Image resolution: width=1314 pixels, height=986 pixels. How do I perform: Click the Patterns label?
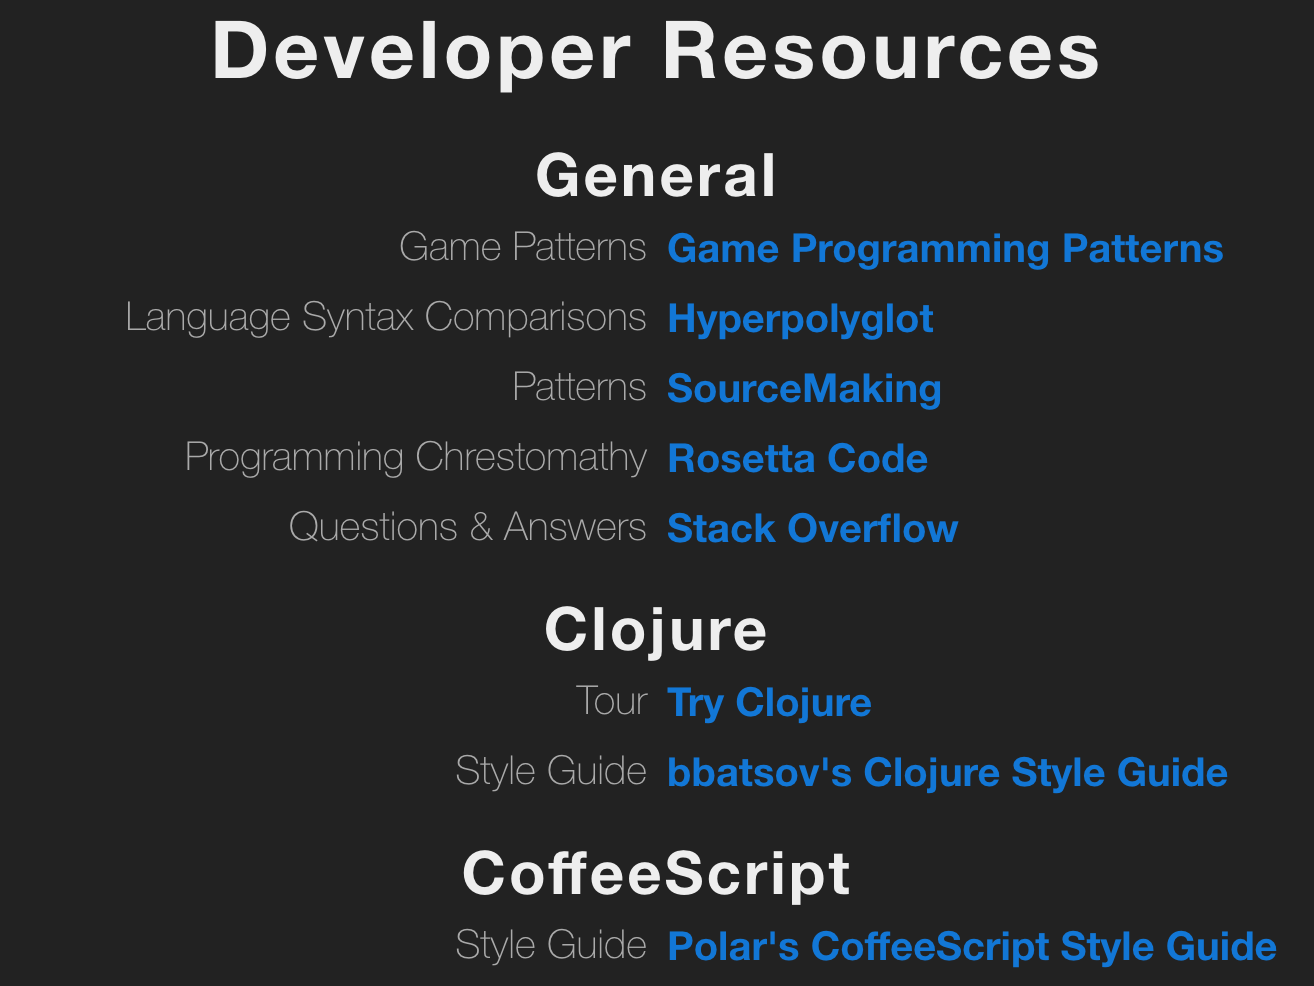click(579, 386)
